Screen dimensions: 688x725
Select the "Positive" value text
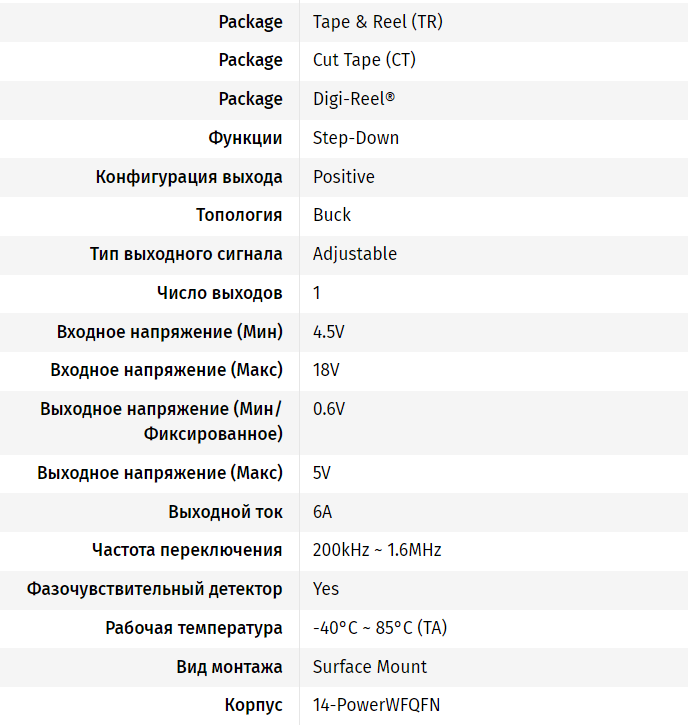point(344,177)
